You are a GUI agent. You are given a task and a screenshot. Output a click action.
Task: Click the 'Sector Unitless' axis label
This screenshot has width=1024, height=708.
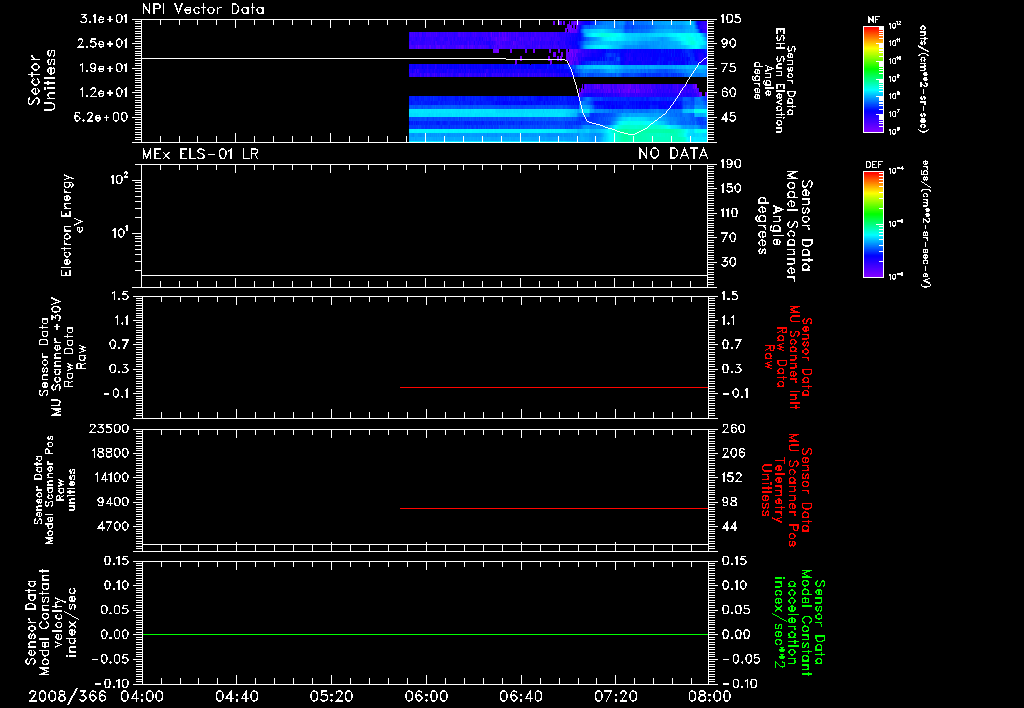42,80
